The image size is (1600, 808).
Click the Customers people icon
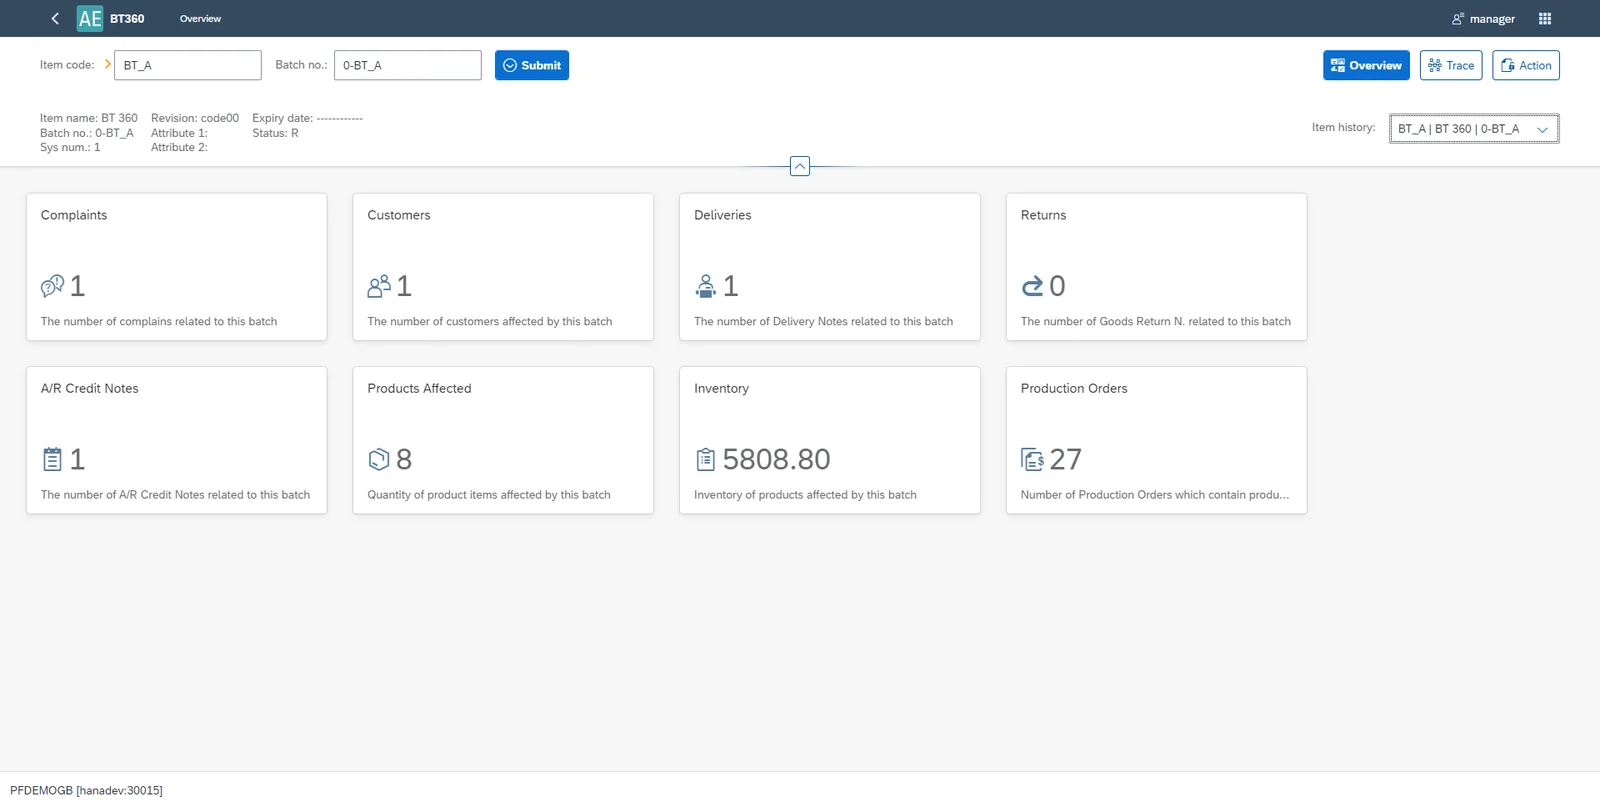[x=379, y=286]
